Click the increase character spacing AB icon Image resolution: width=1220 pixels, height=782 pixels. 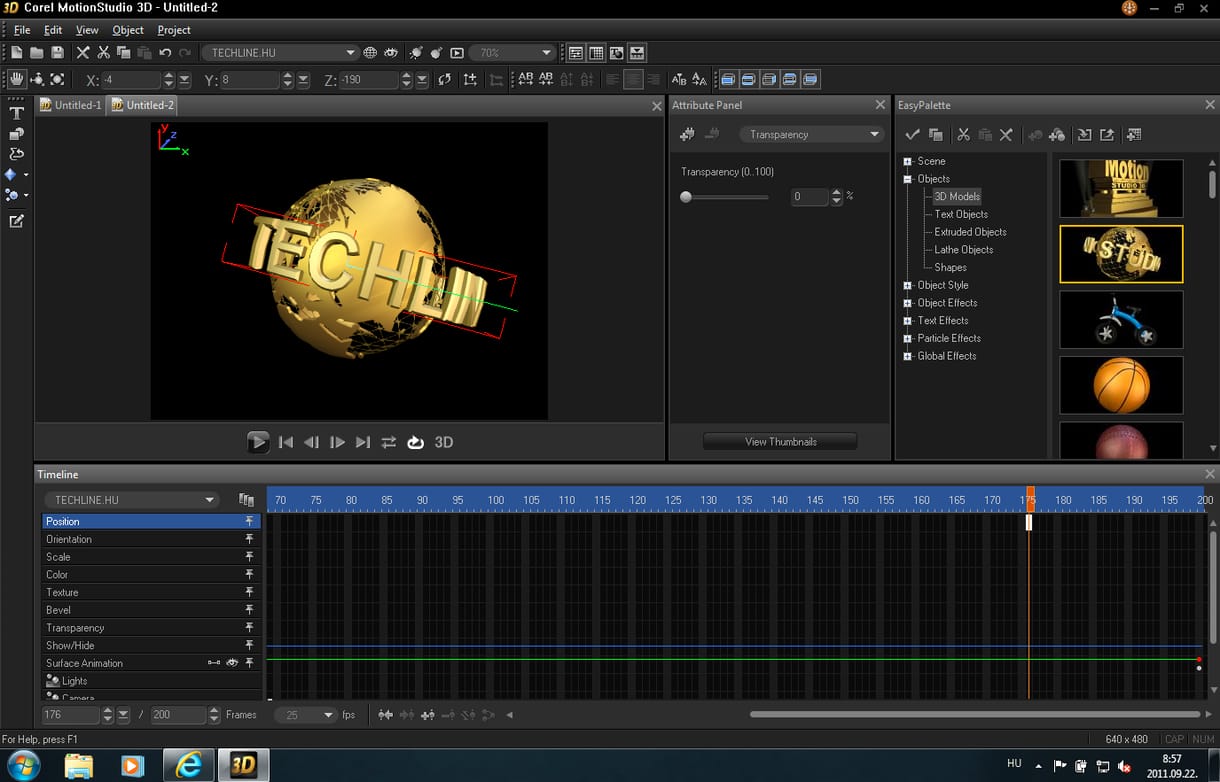click(x=526, y=79)
